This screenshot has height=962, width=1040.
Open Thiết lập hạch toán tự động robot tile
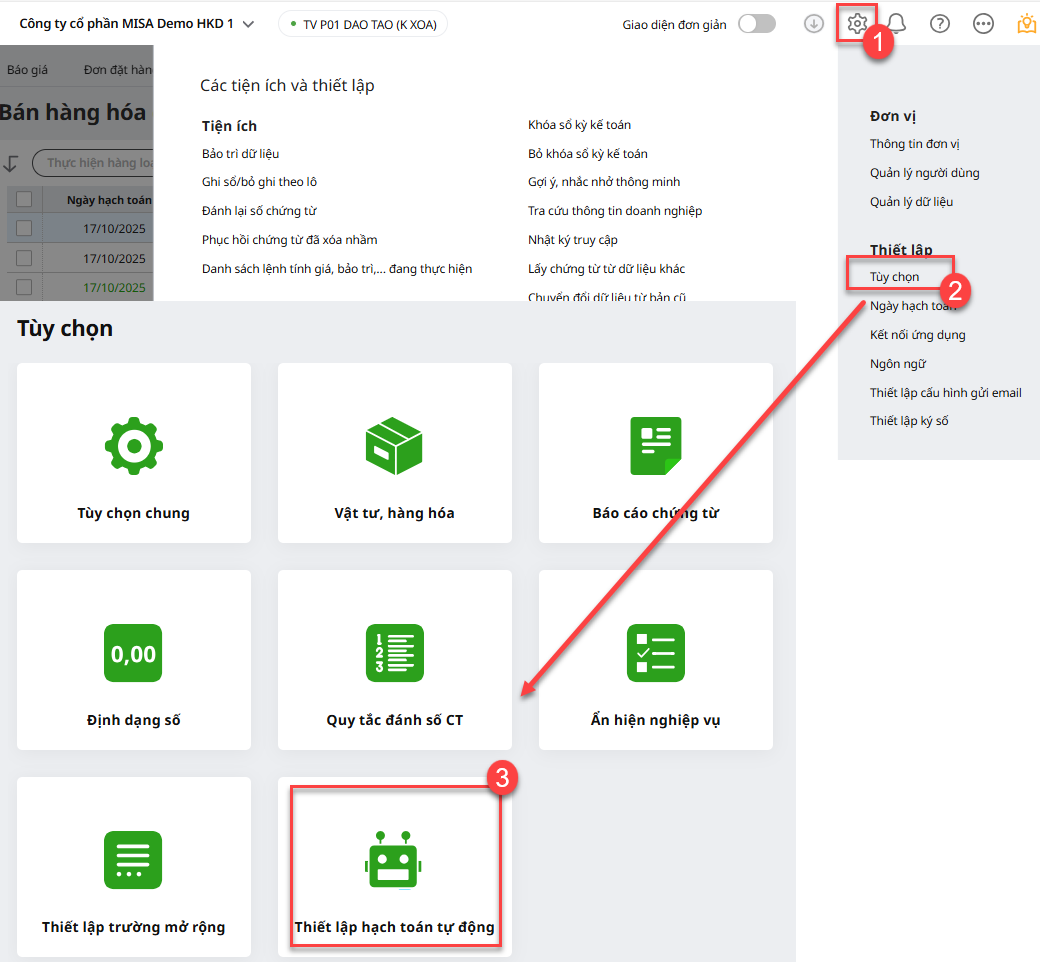pos(394,866)
